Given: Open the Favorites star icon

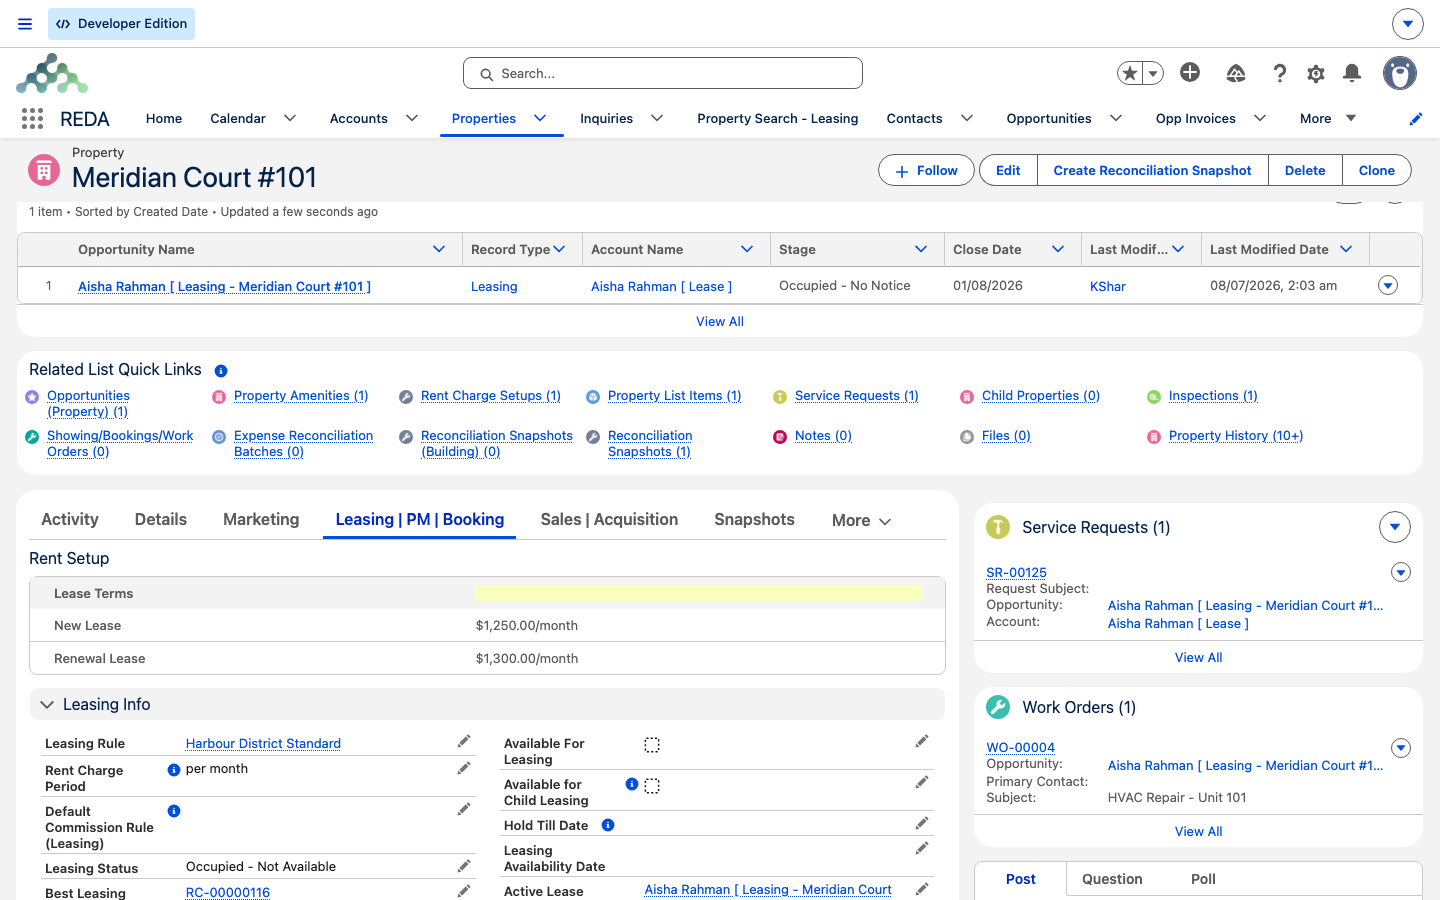Looking at the screenshot, I should point(1130,73).
